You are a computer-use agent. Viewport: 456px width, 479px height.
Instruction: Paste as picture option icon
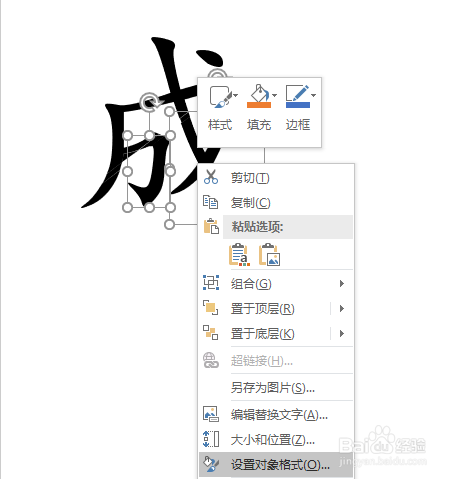269,255
